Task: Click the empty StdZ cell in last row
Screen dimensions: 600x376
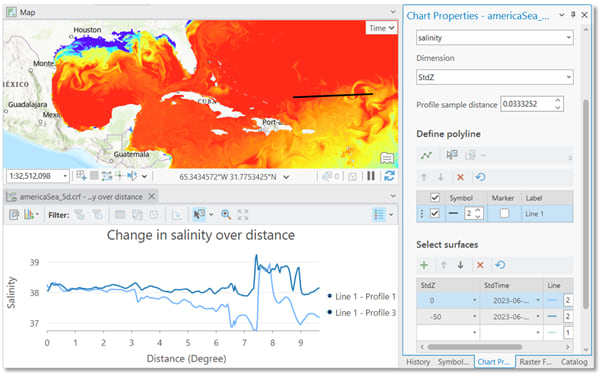Action: [448, 332]
